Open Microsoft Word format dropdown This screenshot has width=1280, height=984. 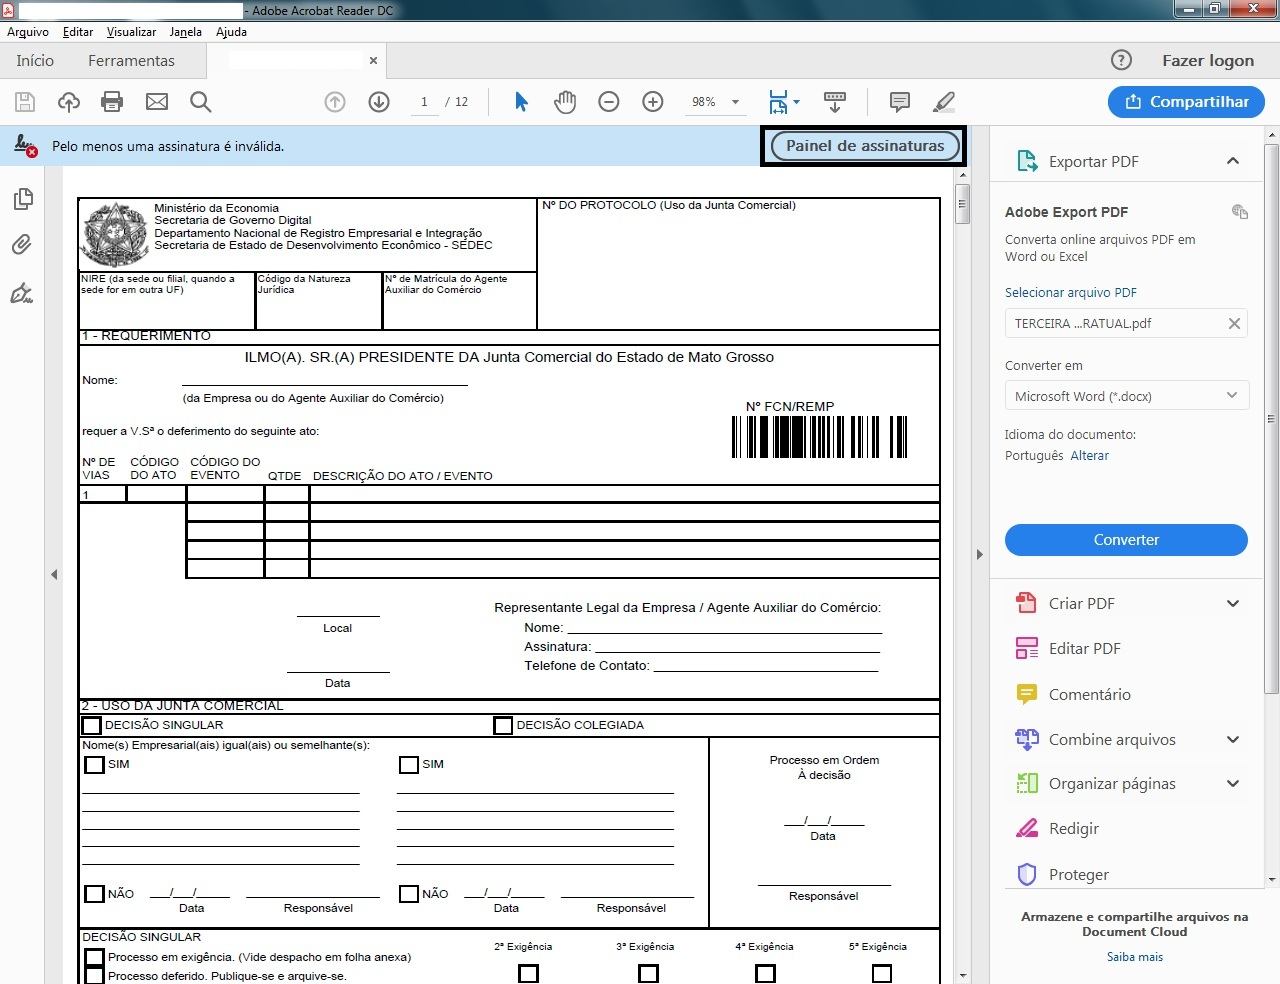[1126, 396]
